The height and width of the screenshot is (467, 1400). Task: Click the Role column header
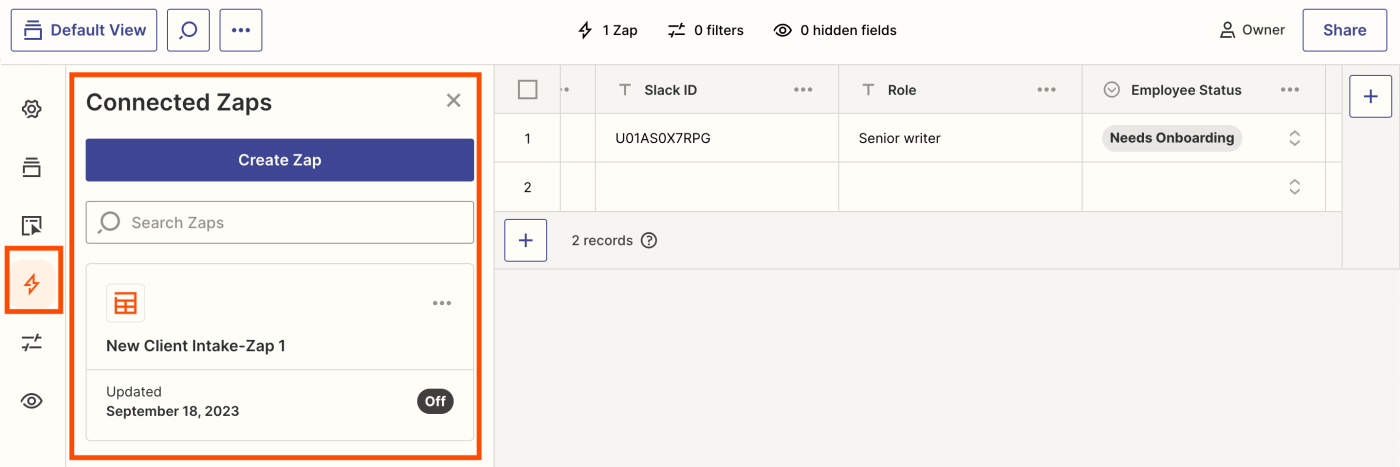click(960, 90)
